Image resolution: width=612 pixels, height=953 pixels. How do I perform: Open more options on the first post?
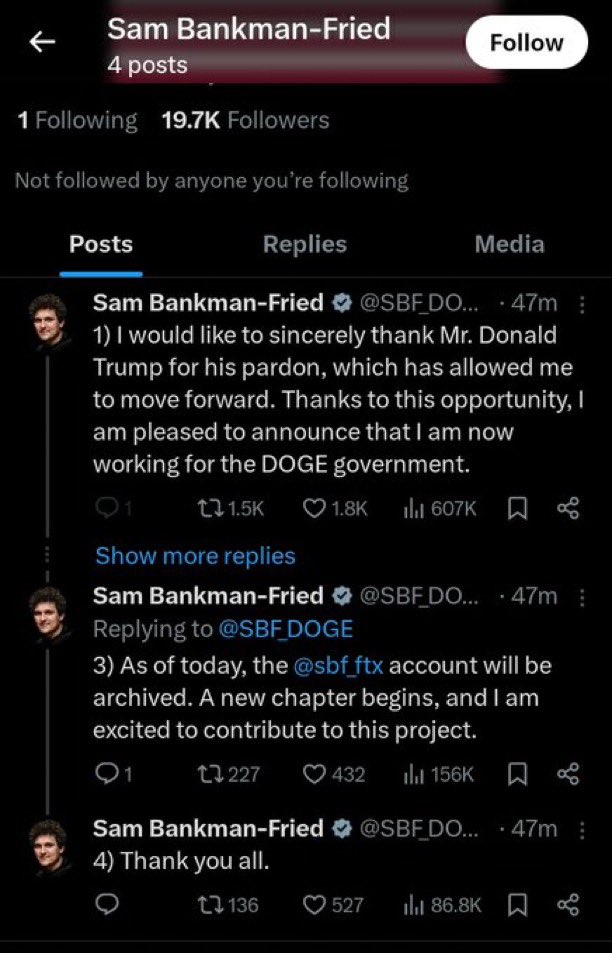(583, 303)
